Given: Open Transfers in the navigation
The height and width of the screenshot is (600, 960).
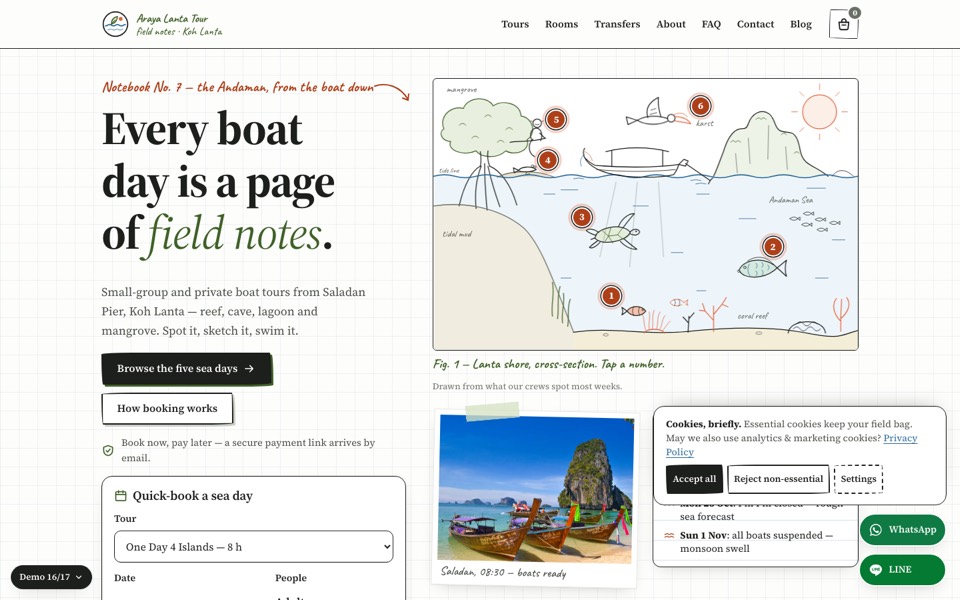Looking at the screenshot, I should coord(617,24).
